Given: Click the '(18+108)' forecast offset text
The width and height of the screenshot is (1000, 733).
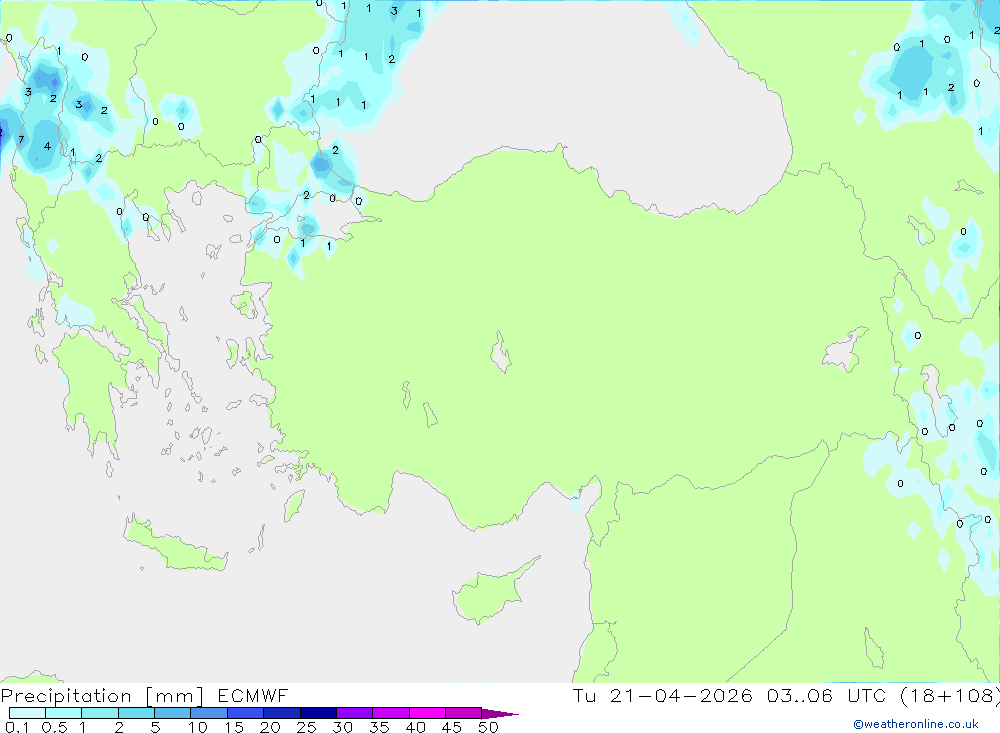Looking at the screenshot, I should [x=950, y=695].
